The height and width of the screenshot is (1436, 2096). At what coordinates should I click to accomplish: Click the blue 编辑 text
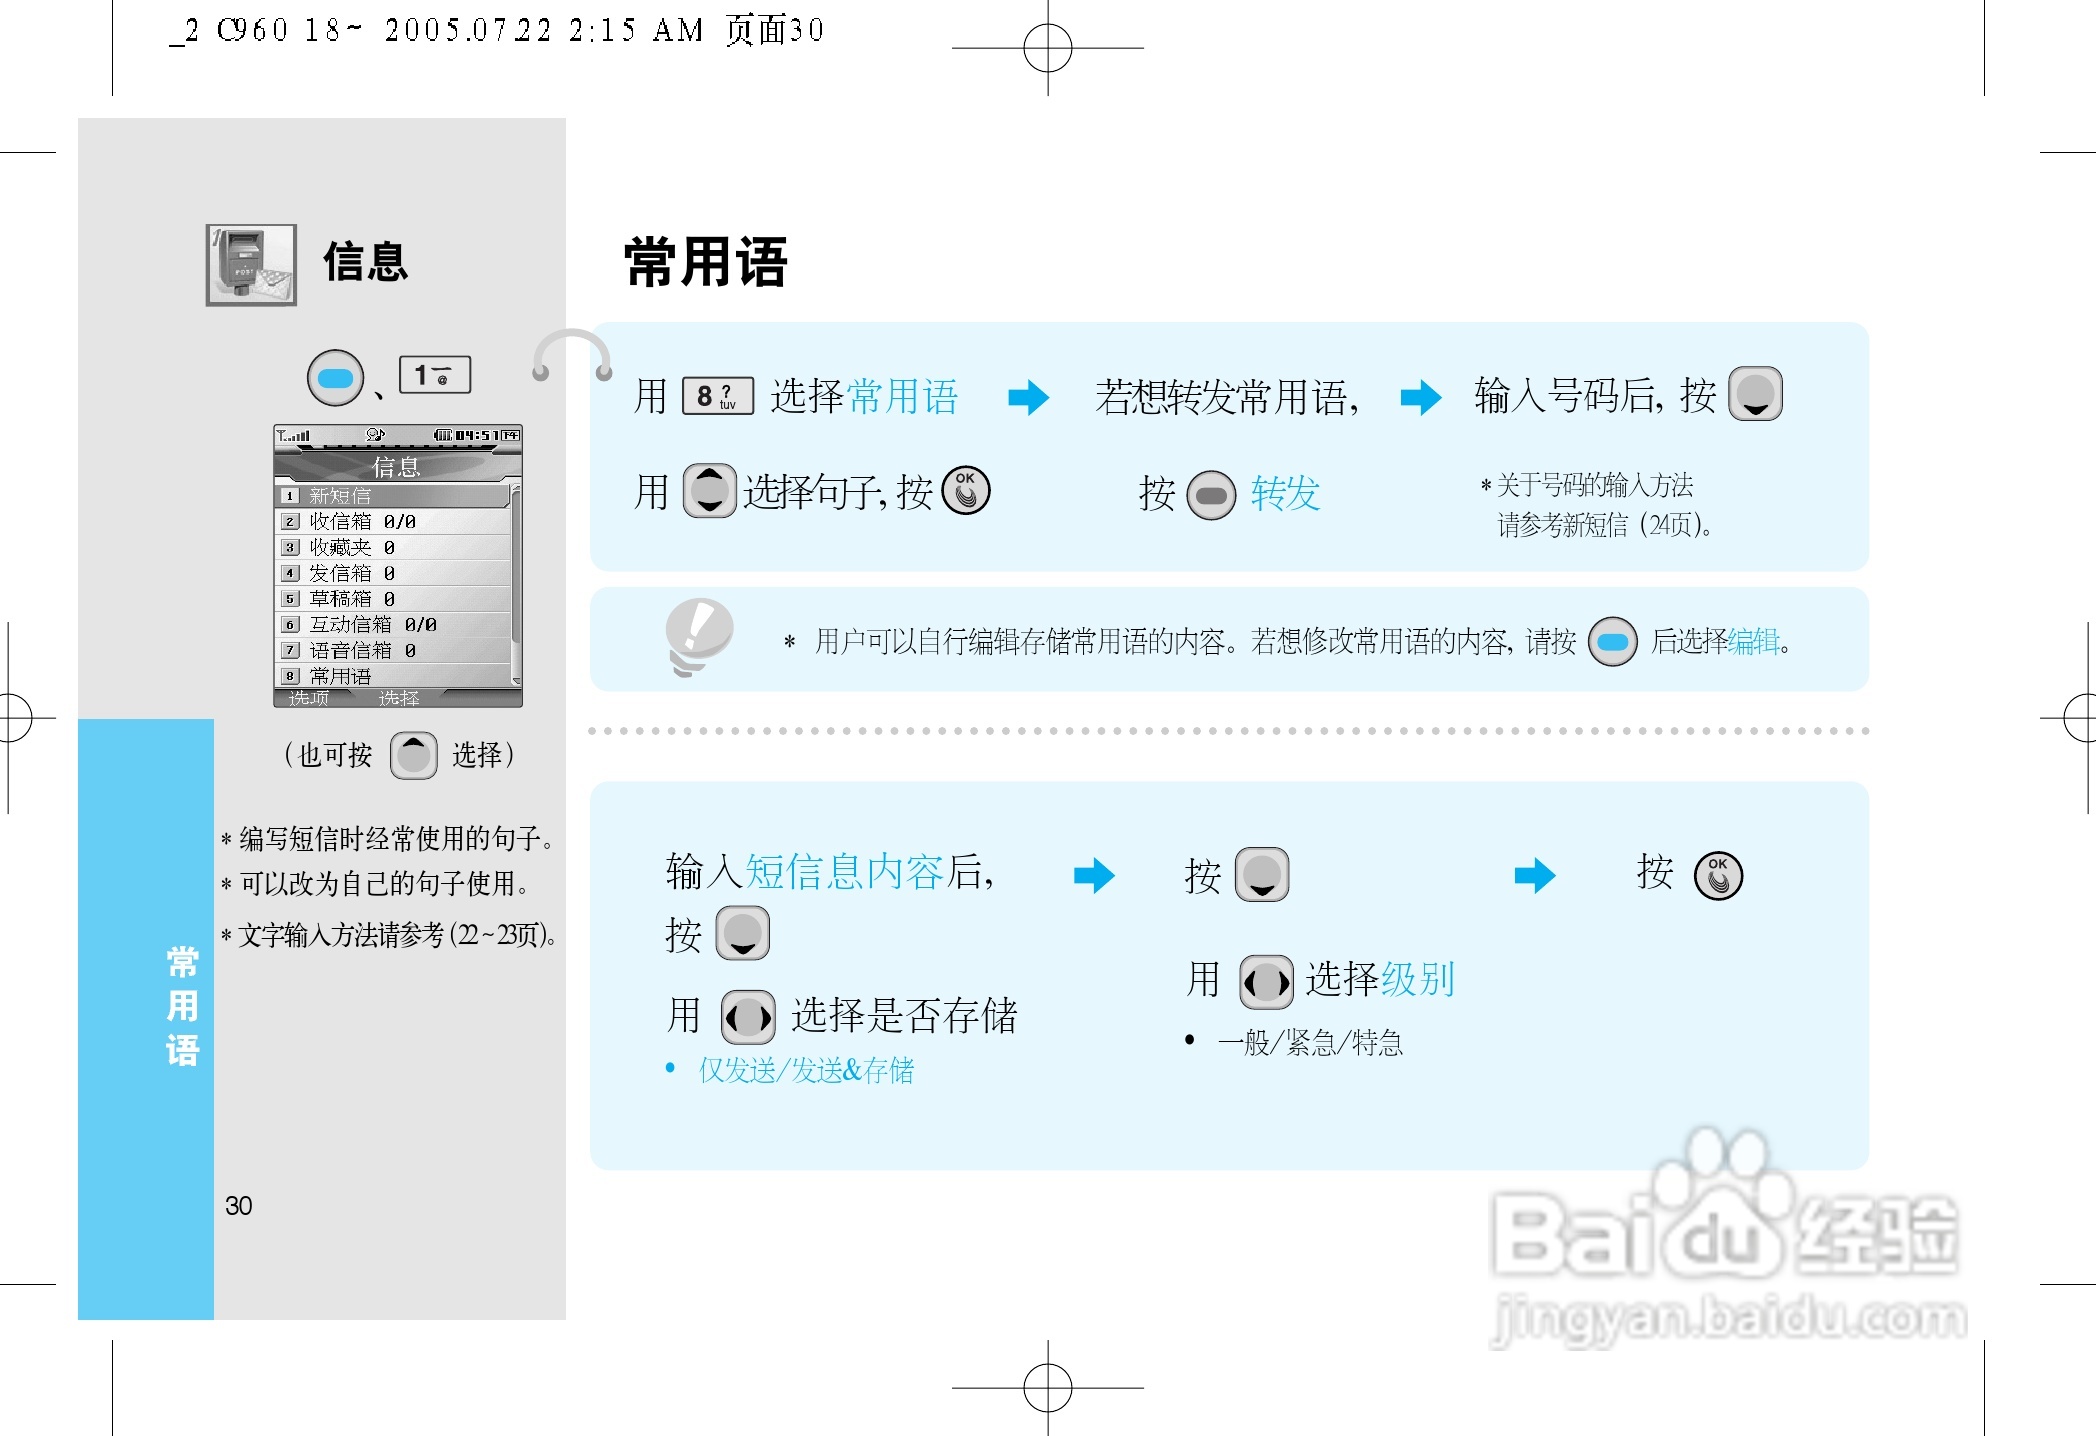(1753, 642)
